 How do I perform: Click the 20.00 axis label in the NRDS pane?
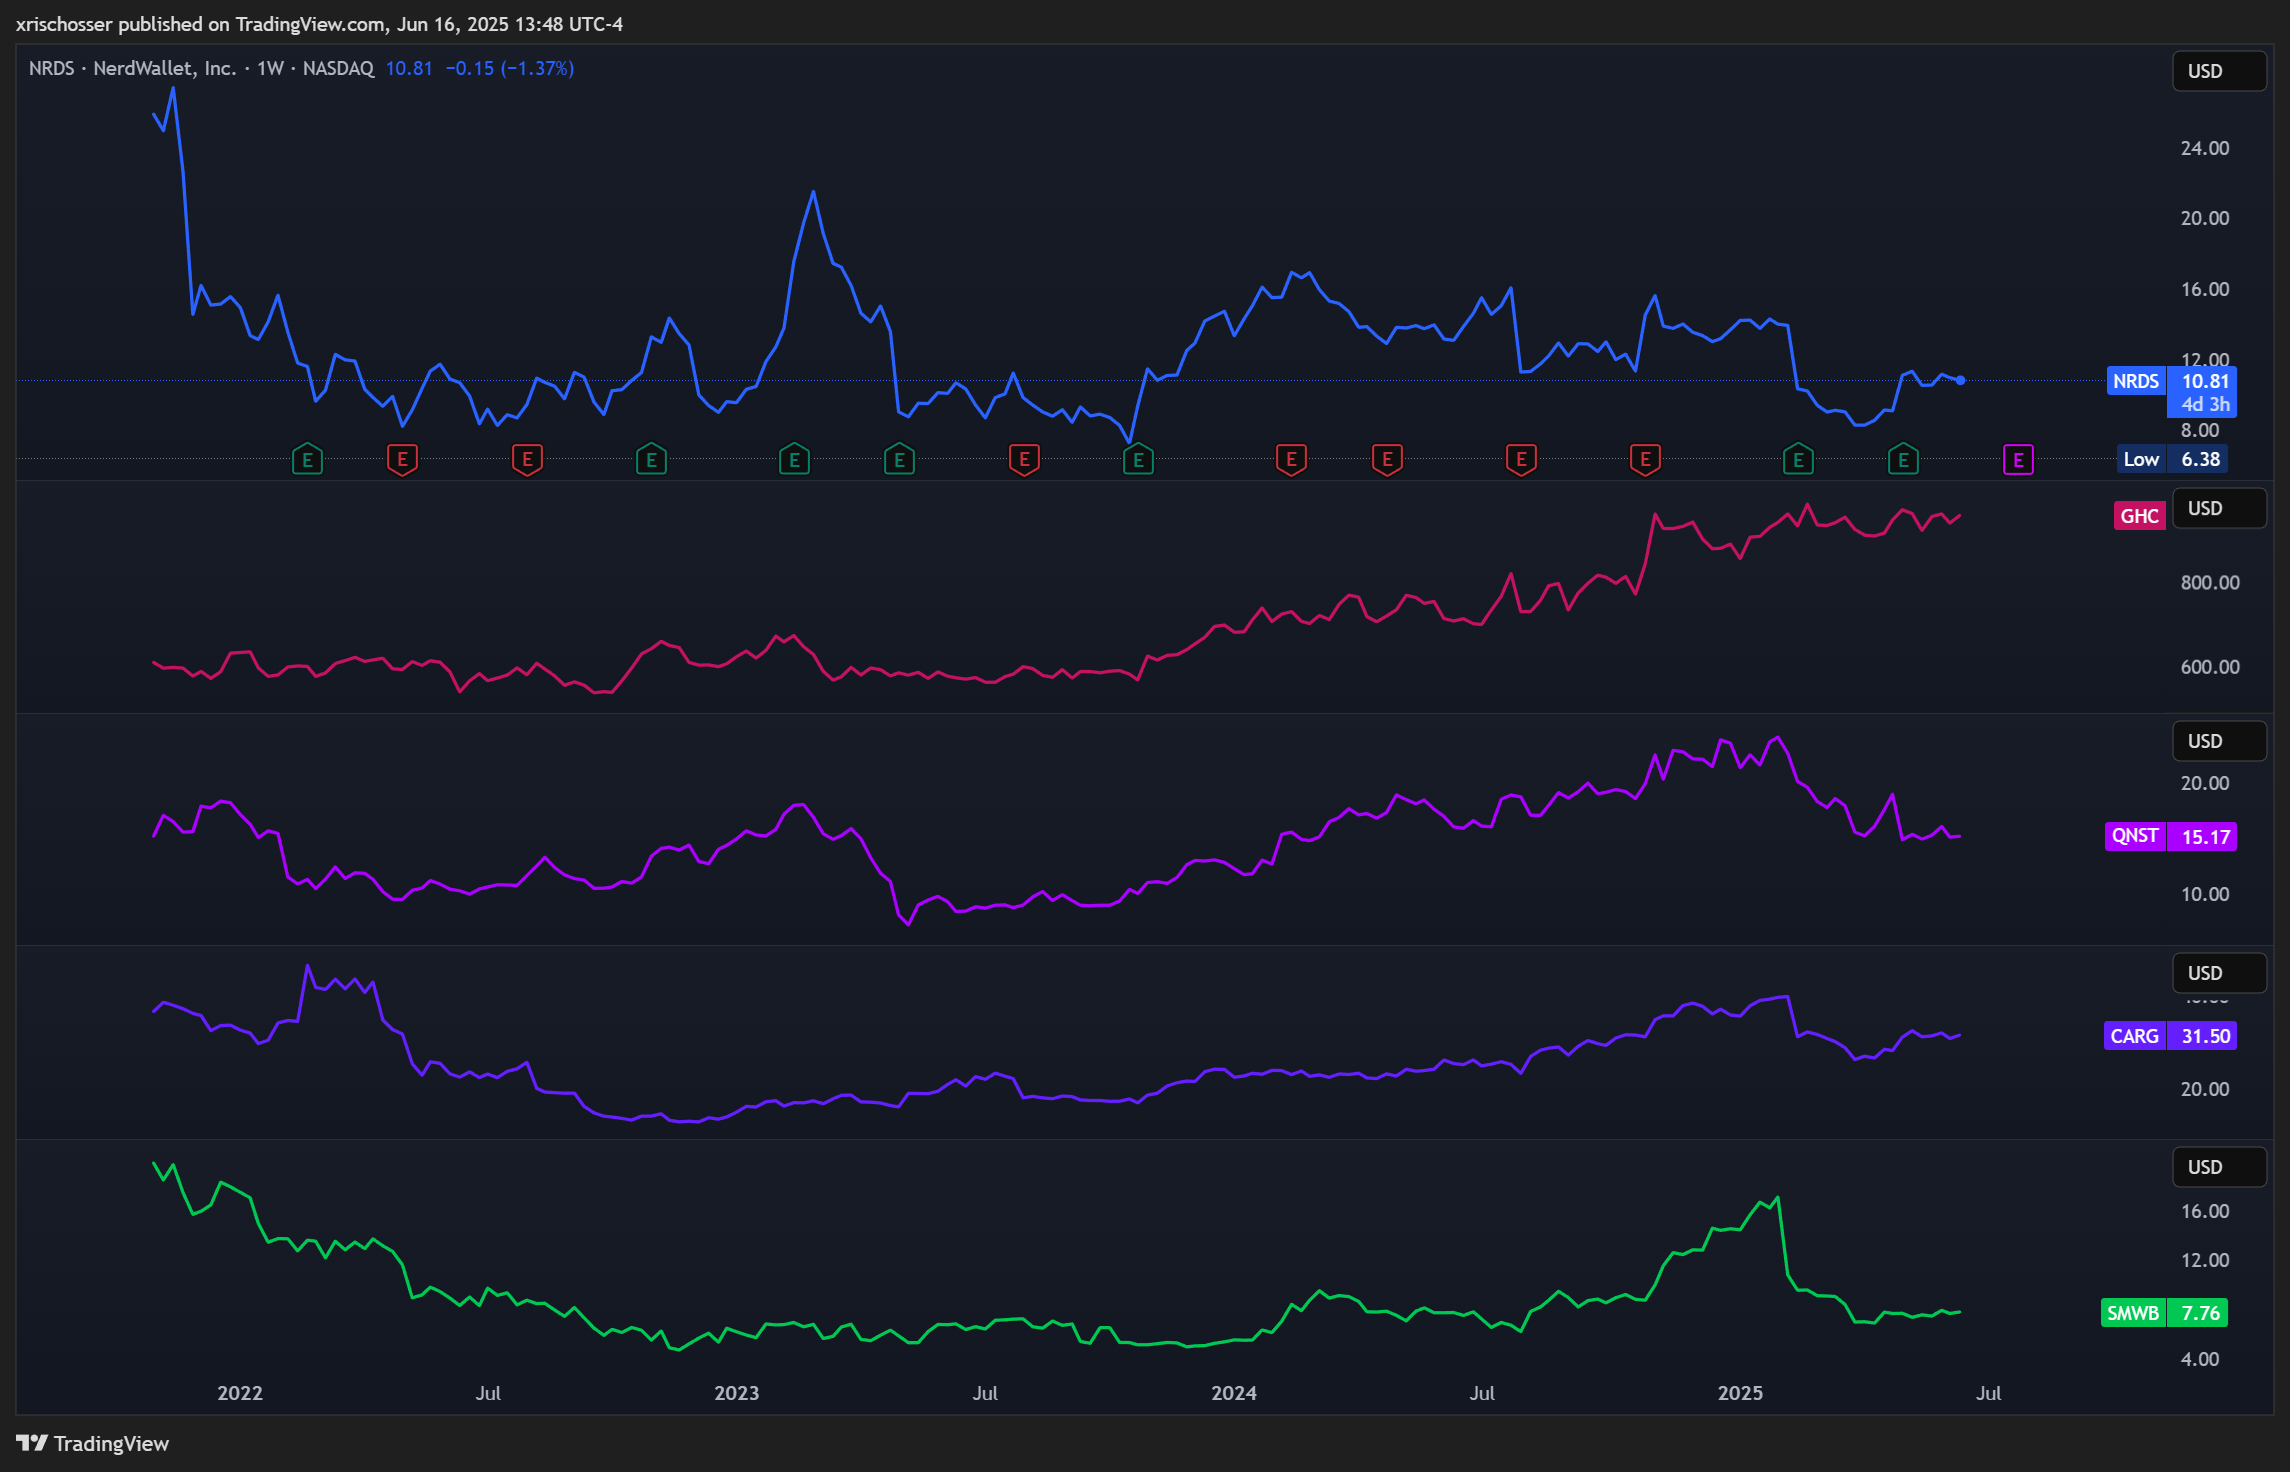2205,218
